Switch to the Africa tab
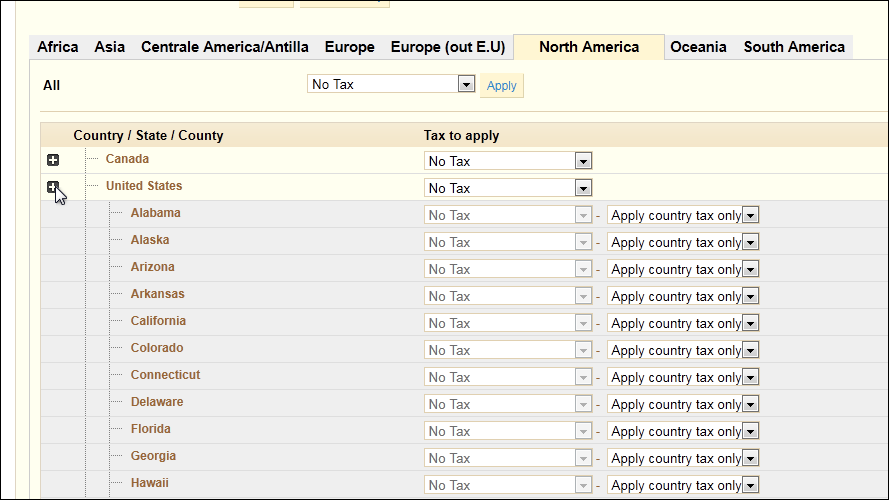889x500 pixels. tap(58, 47)
